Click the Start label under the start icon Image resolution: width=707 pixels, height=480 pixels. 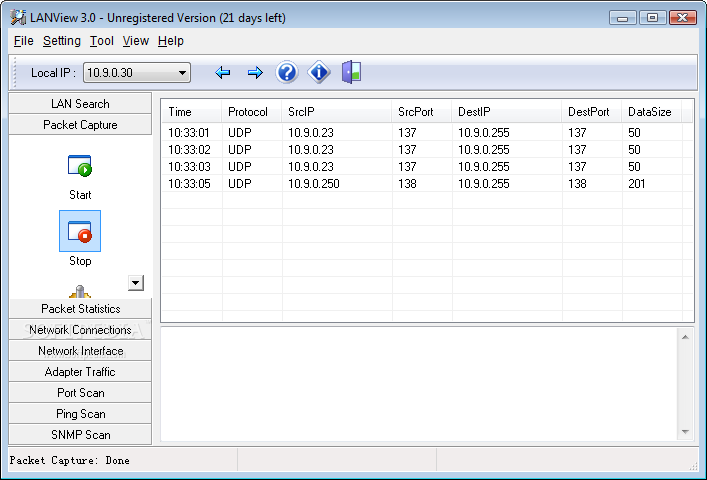coord(80,195)
